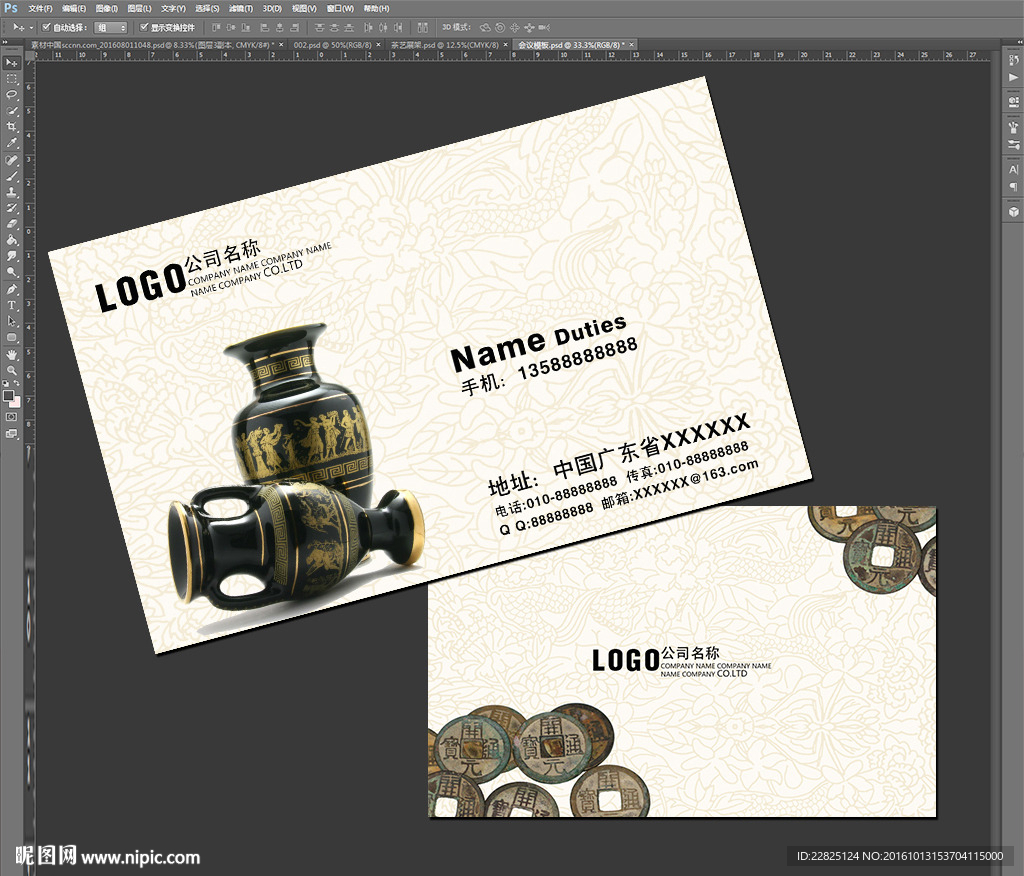Open the Brush Presets panel icon
Screen dimensions: 1024x876
(x=1014, y=127)
